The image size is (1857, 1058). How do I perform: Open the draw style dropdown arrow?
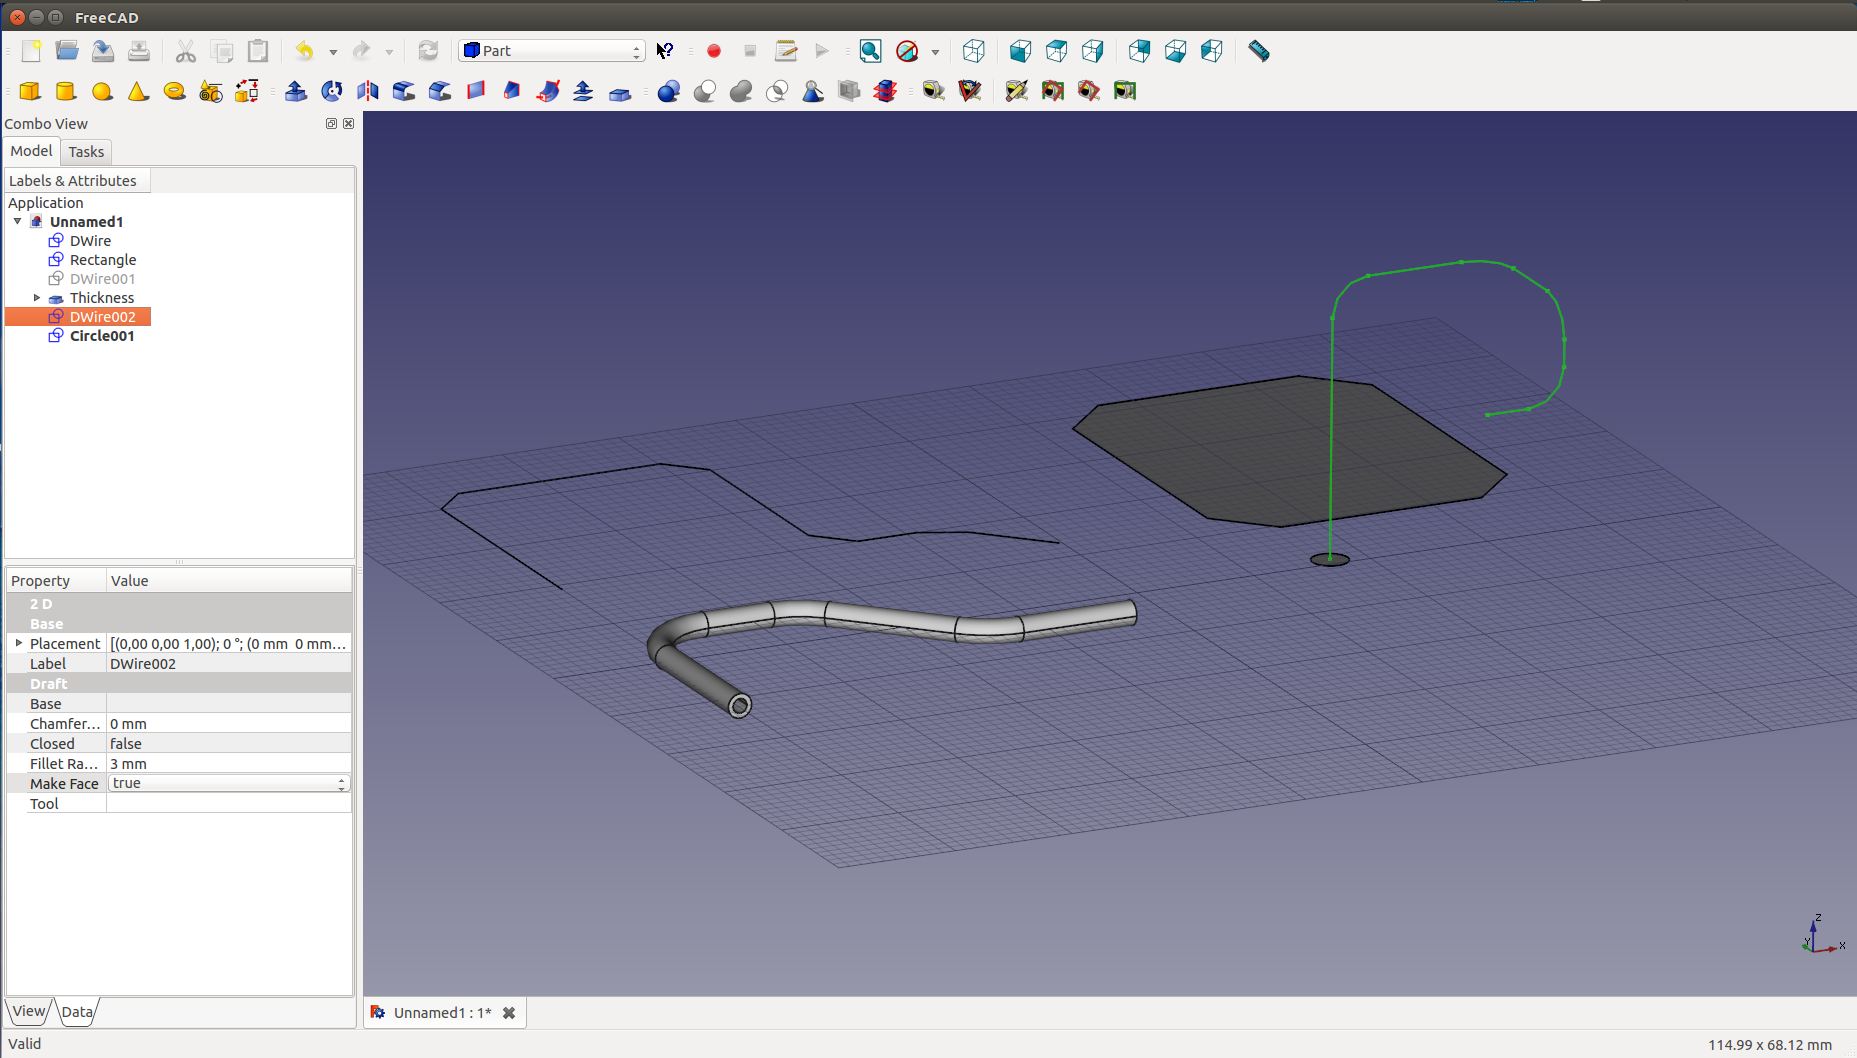(935, 52)
